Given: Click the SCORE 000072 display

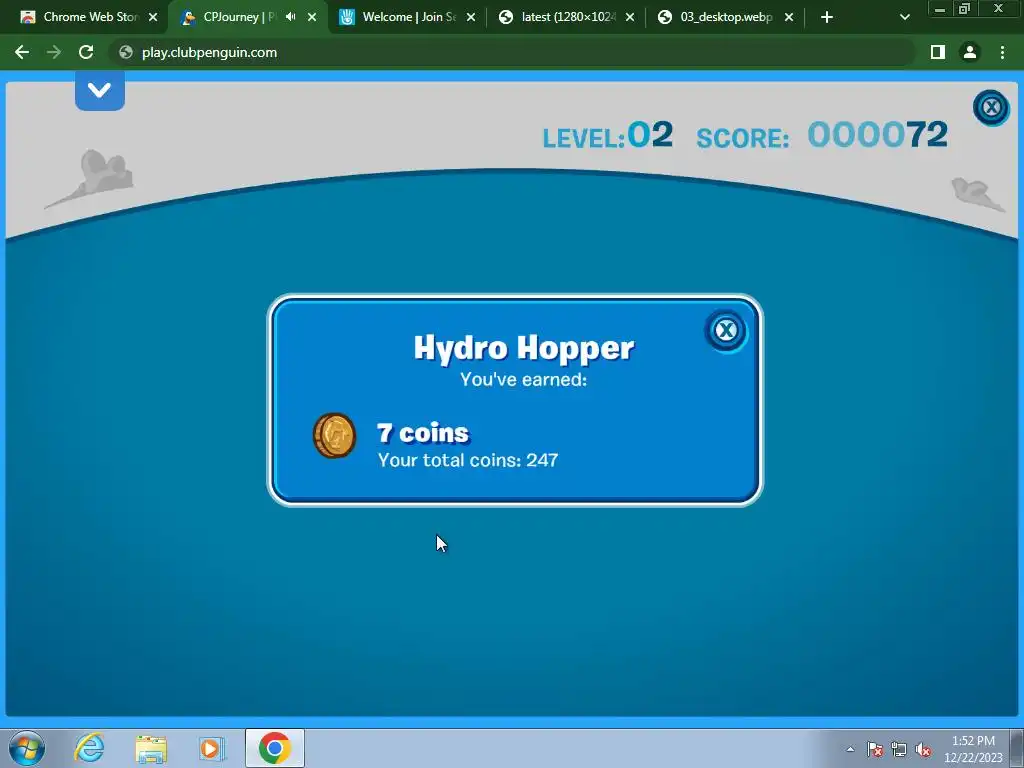Looking at the screenshot, I should pos(822,136).
